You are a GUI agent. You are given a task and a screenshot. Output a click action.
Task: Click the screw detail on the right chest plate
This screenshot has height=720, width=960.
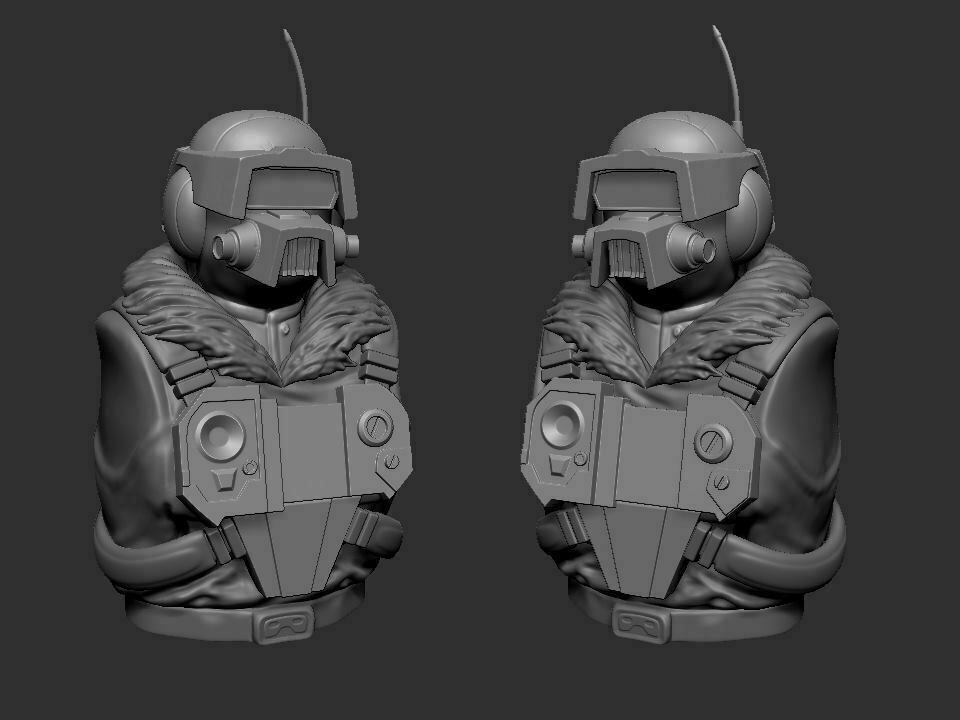[714, 443]
